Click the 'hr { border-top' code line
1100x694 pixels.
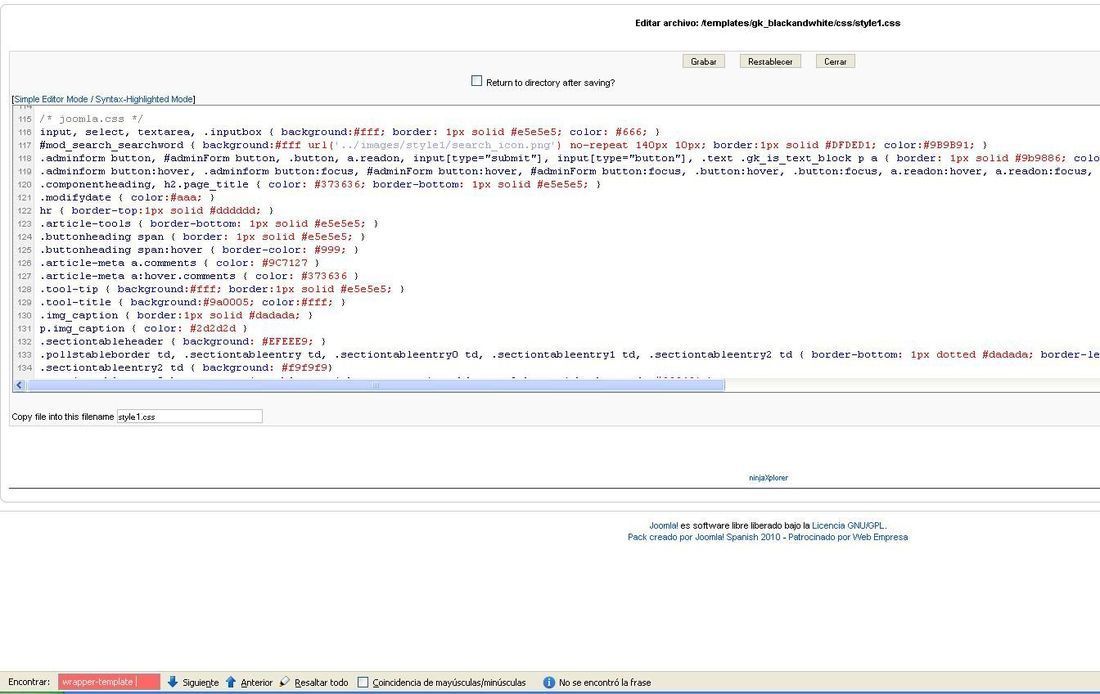[156, 211]
